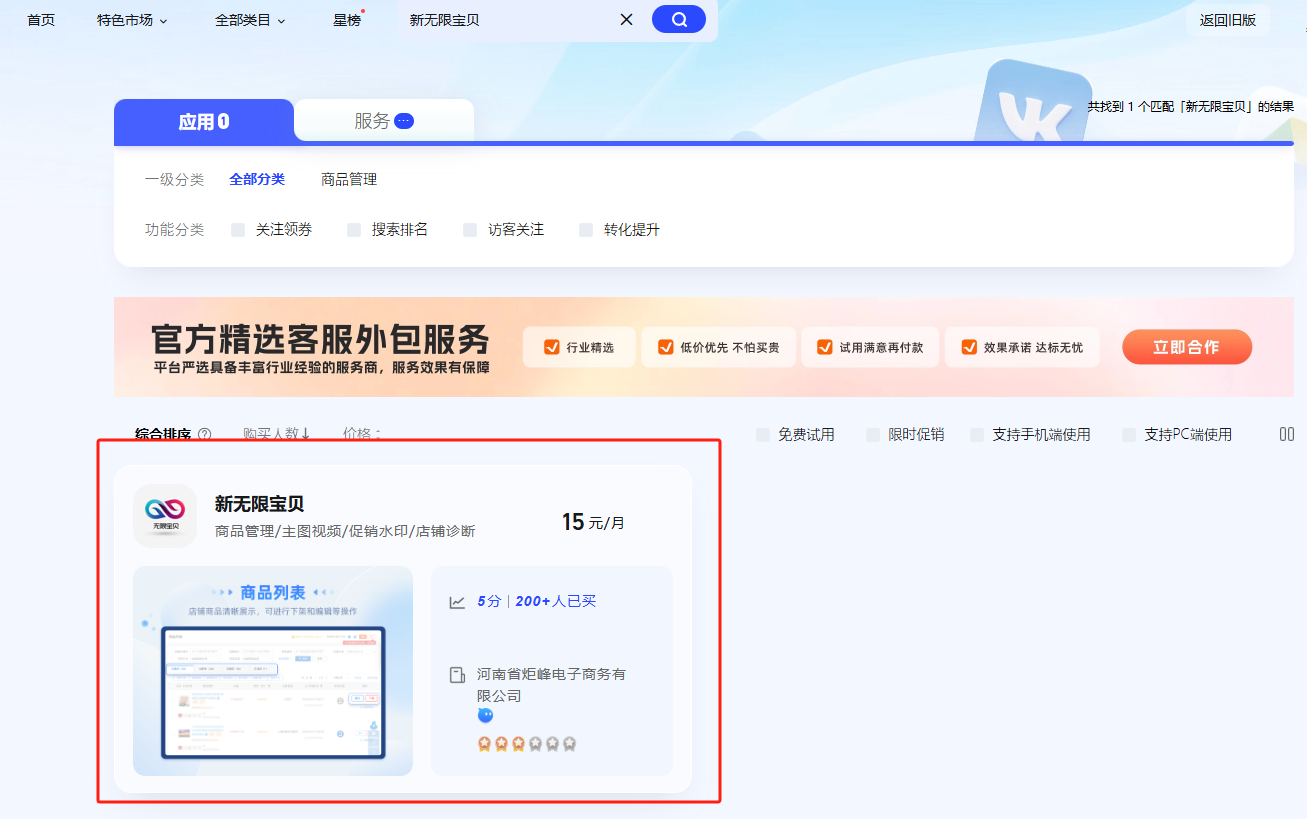Sort results by 购买人数
The image size is (1307, 819).
click(277, 434)
